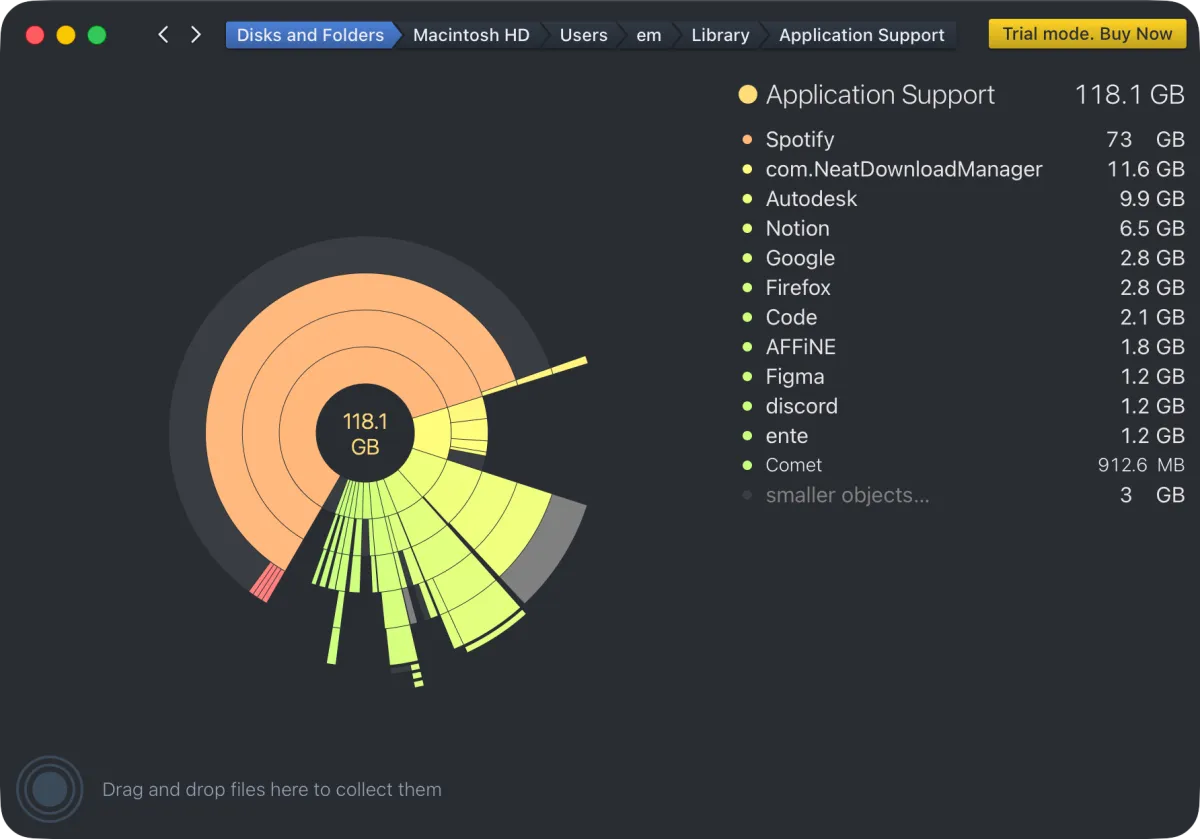Click the back navigation arrow
Image resolution: width=1200 pixels, height=839 pixels.
click(x=163, y=35)
